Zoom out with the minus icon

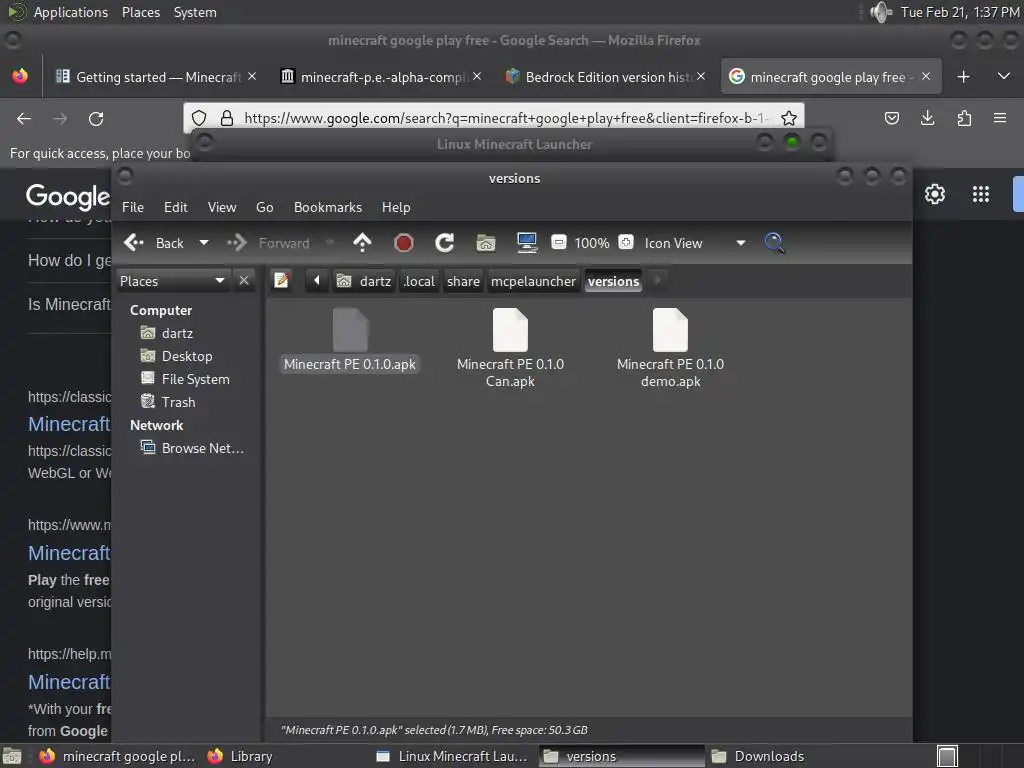coord(558,242)
